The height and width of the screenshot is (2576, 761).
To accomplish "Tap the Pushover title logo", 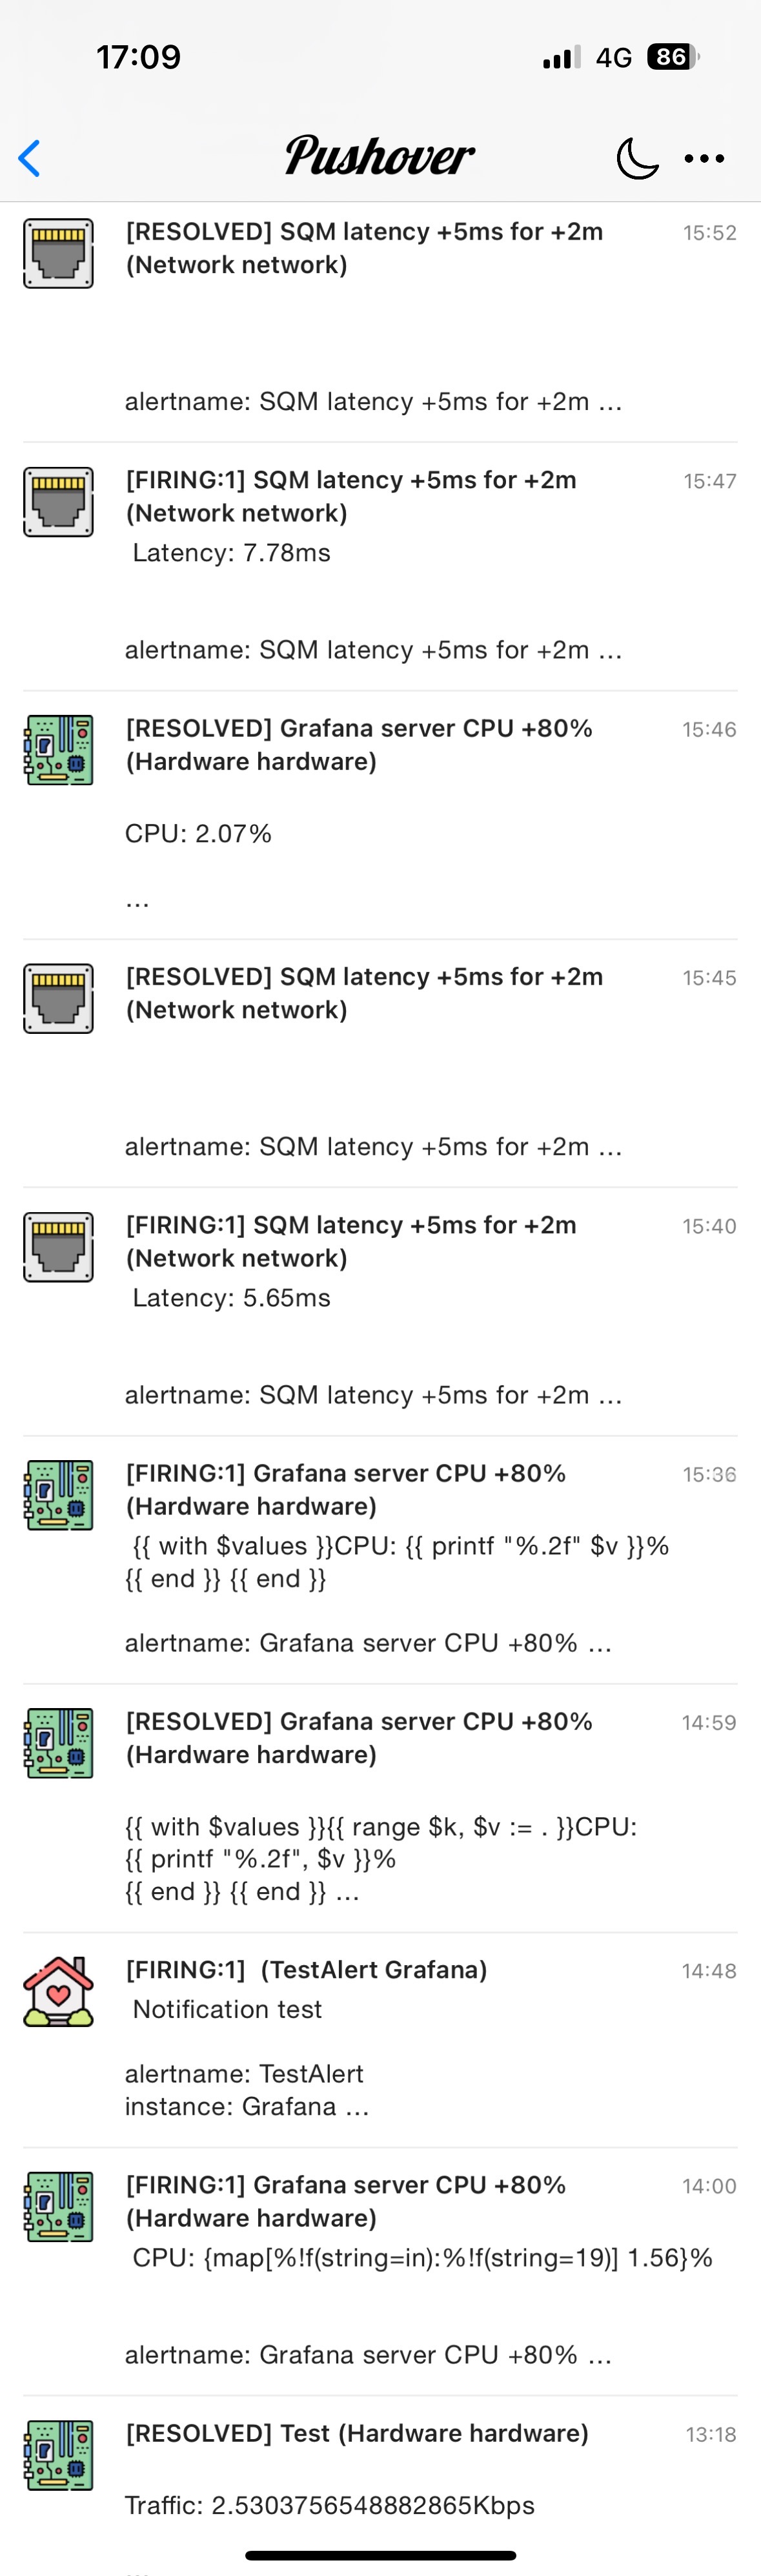I will pyautogui.click(x=379, y=156).
